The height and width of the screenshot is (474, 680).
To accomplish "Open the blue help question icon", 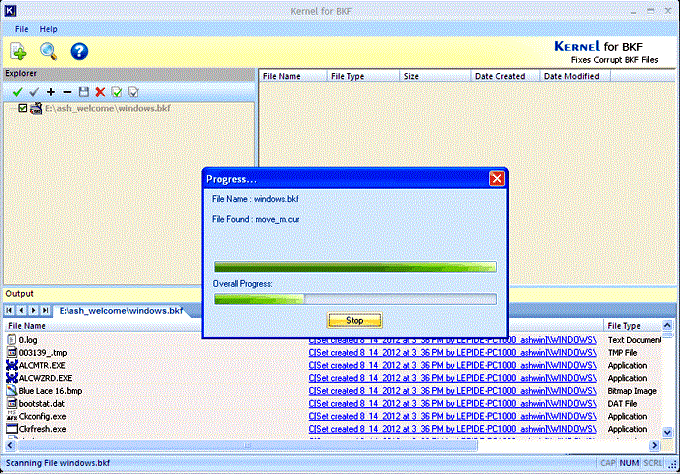I will [79, 51].
